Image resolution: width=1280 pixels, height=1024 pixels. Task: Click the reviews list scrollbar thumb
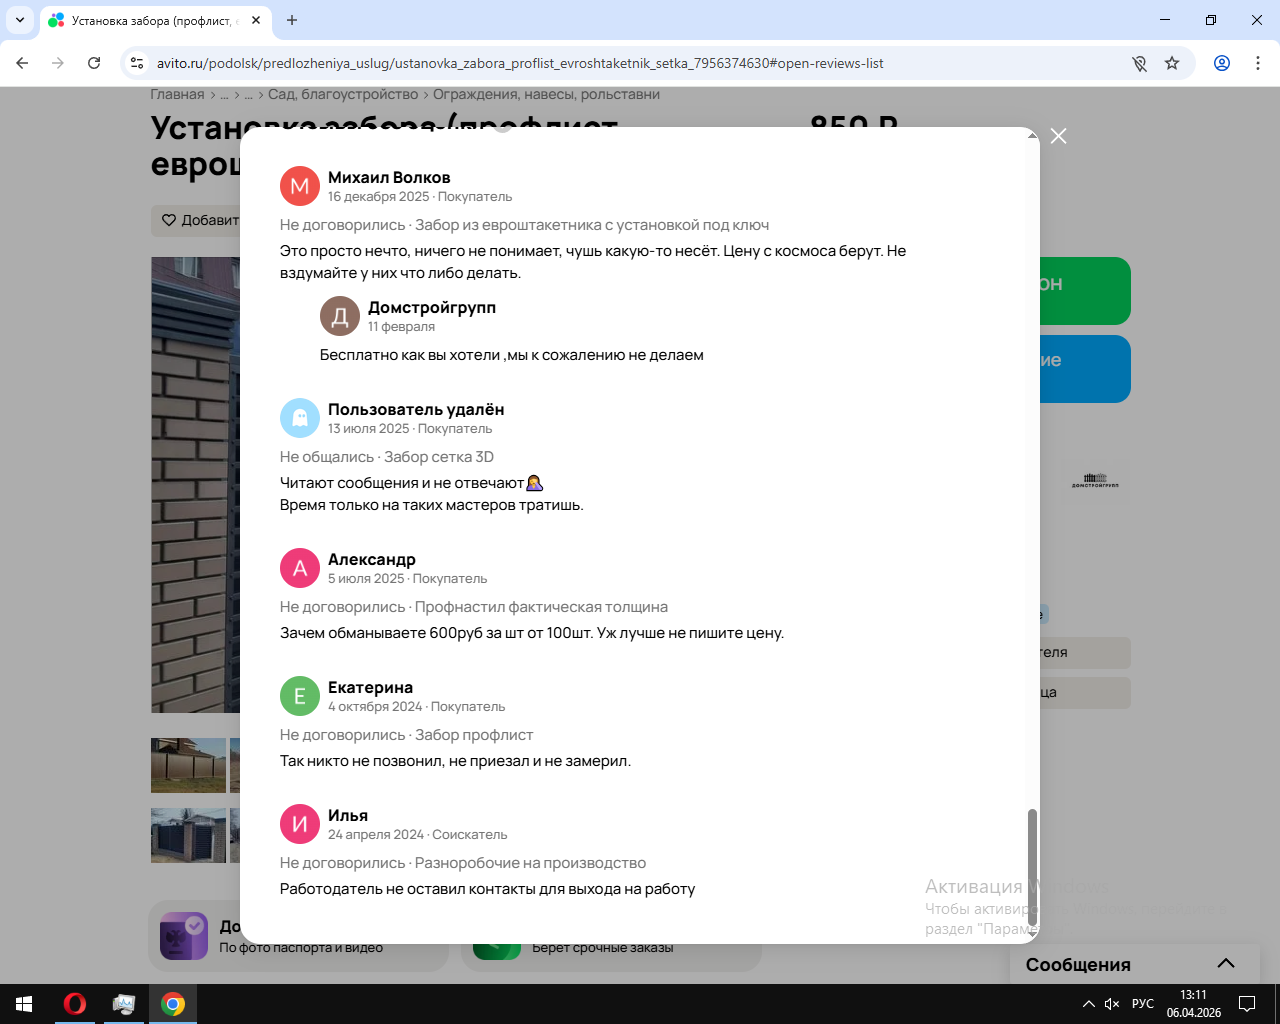coord(1032,868)
